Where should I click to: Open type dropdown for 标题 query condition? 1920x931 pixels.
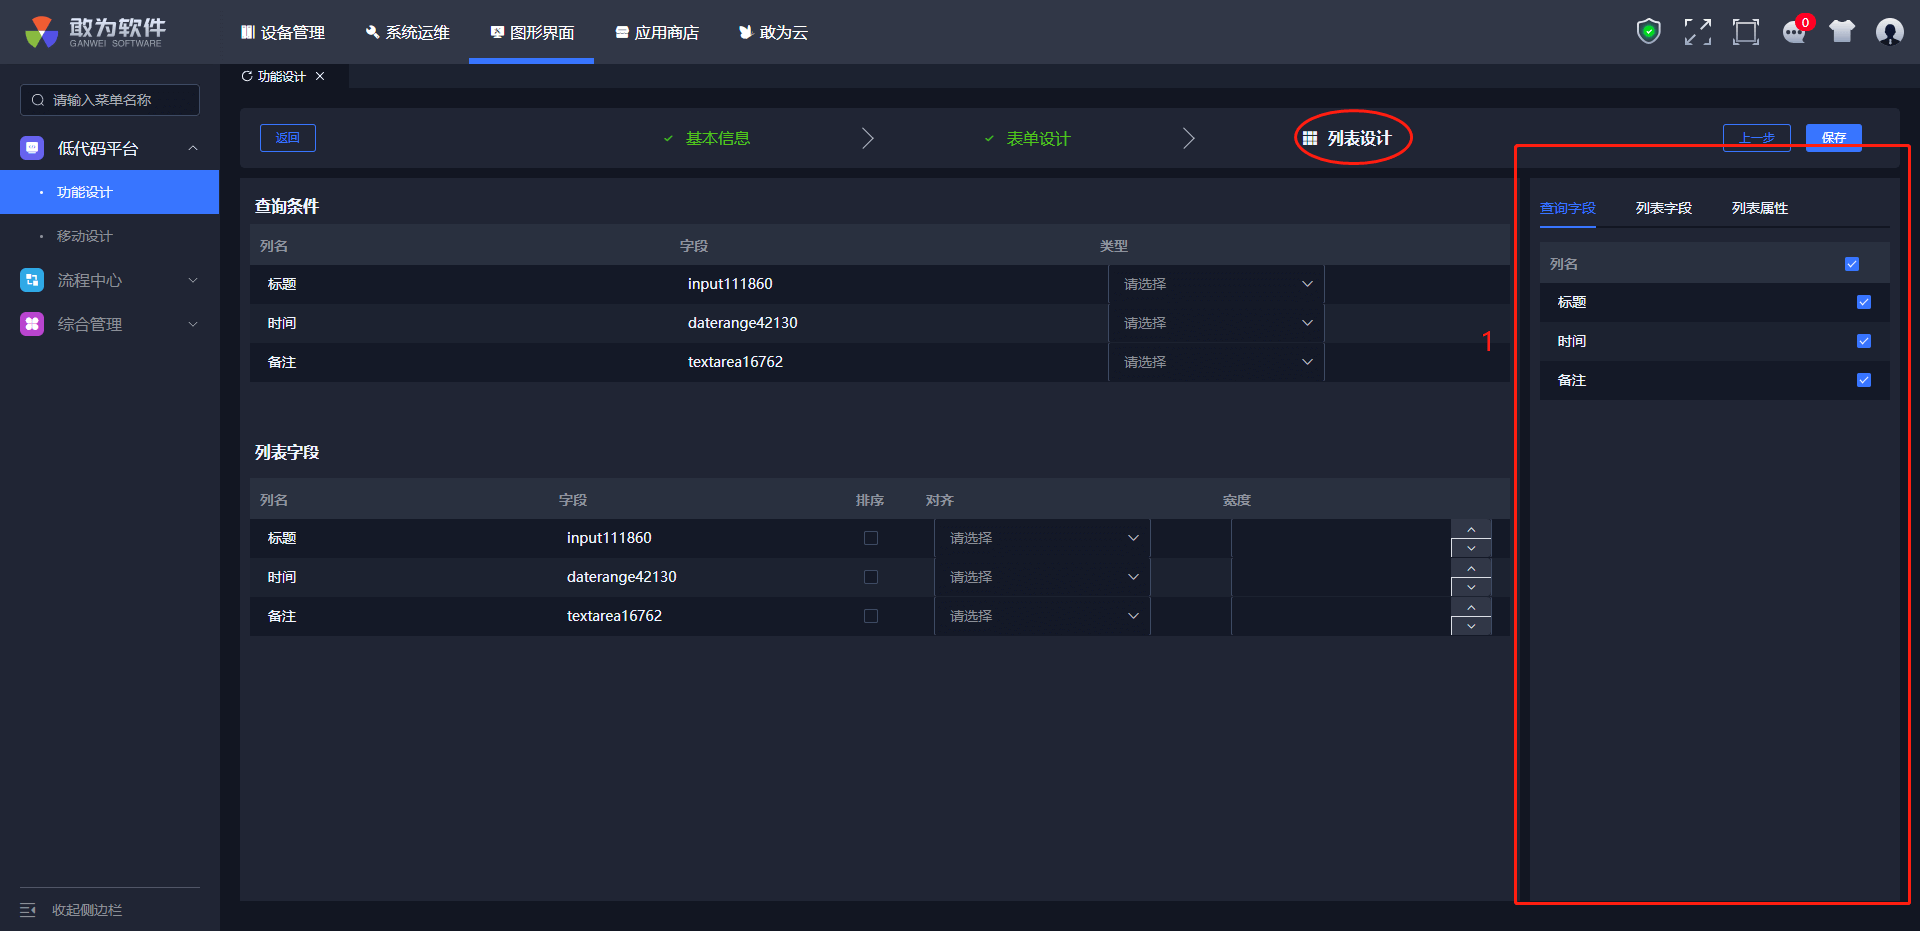click(x=1215, y=284)
